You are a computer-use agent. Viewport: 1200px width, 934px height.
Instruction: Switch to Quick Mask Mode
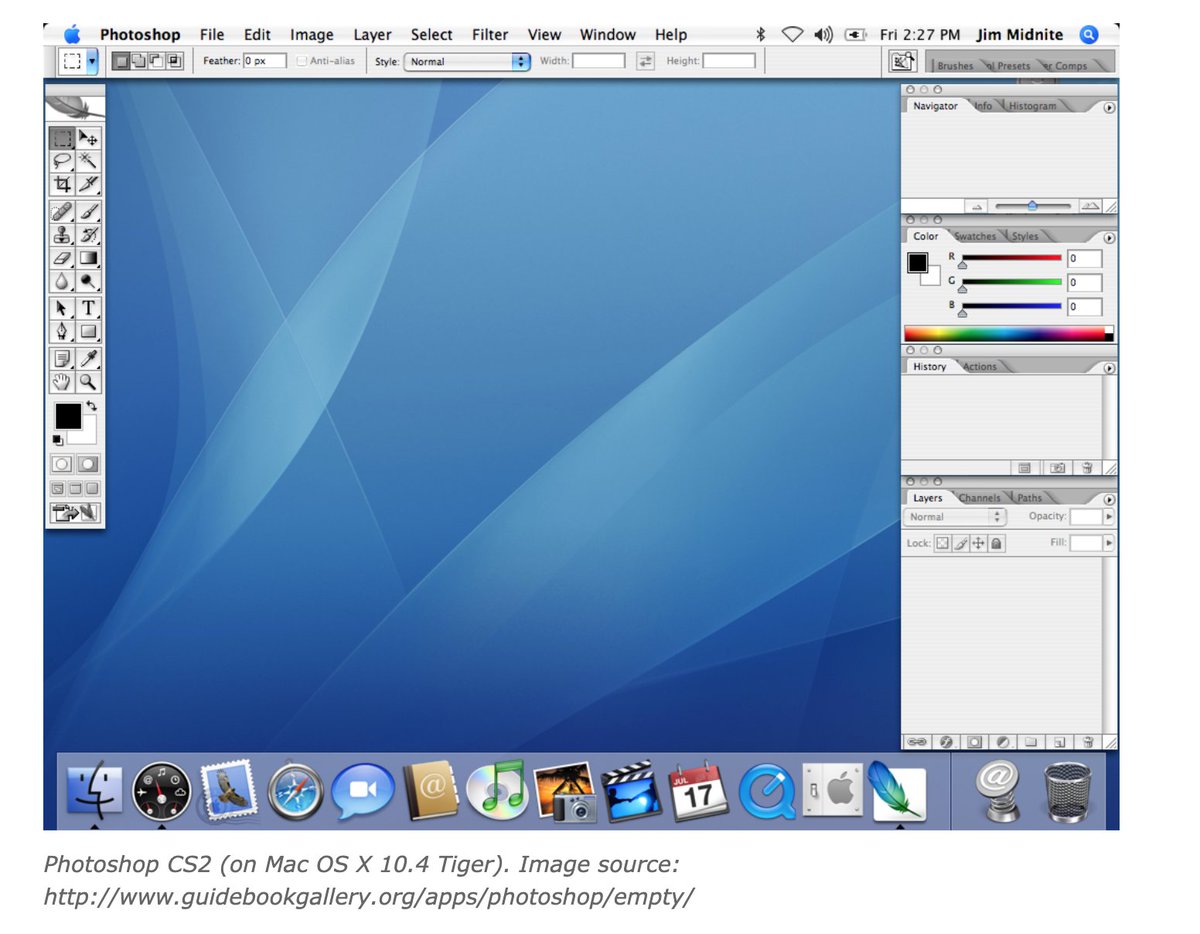[89, 464]
